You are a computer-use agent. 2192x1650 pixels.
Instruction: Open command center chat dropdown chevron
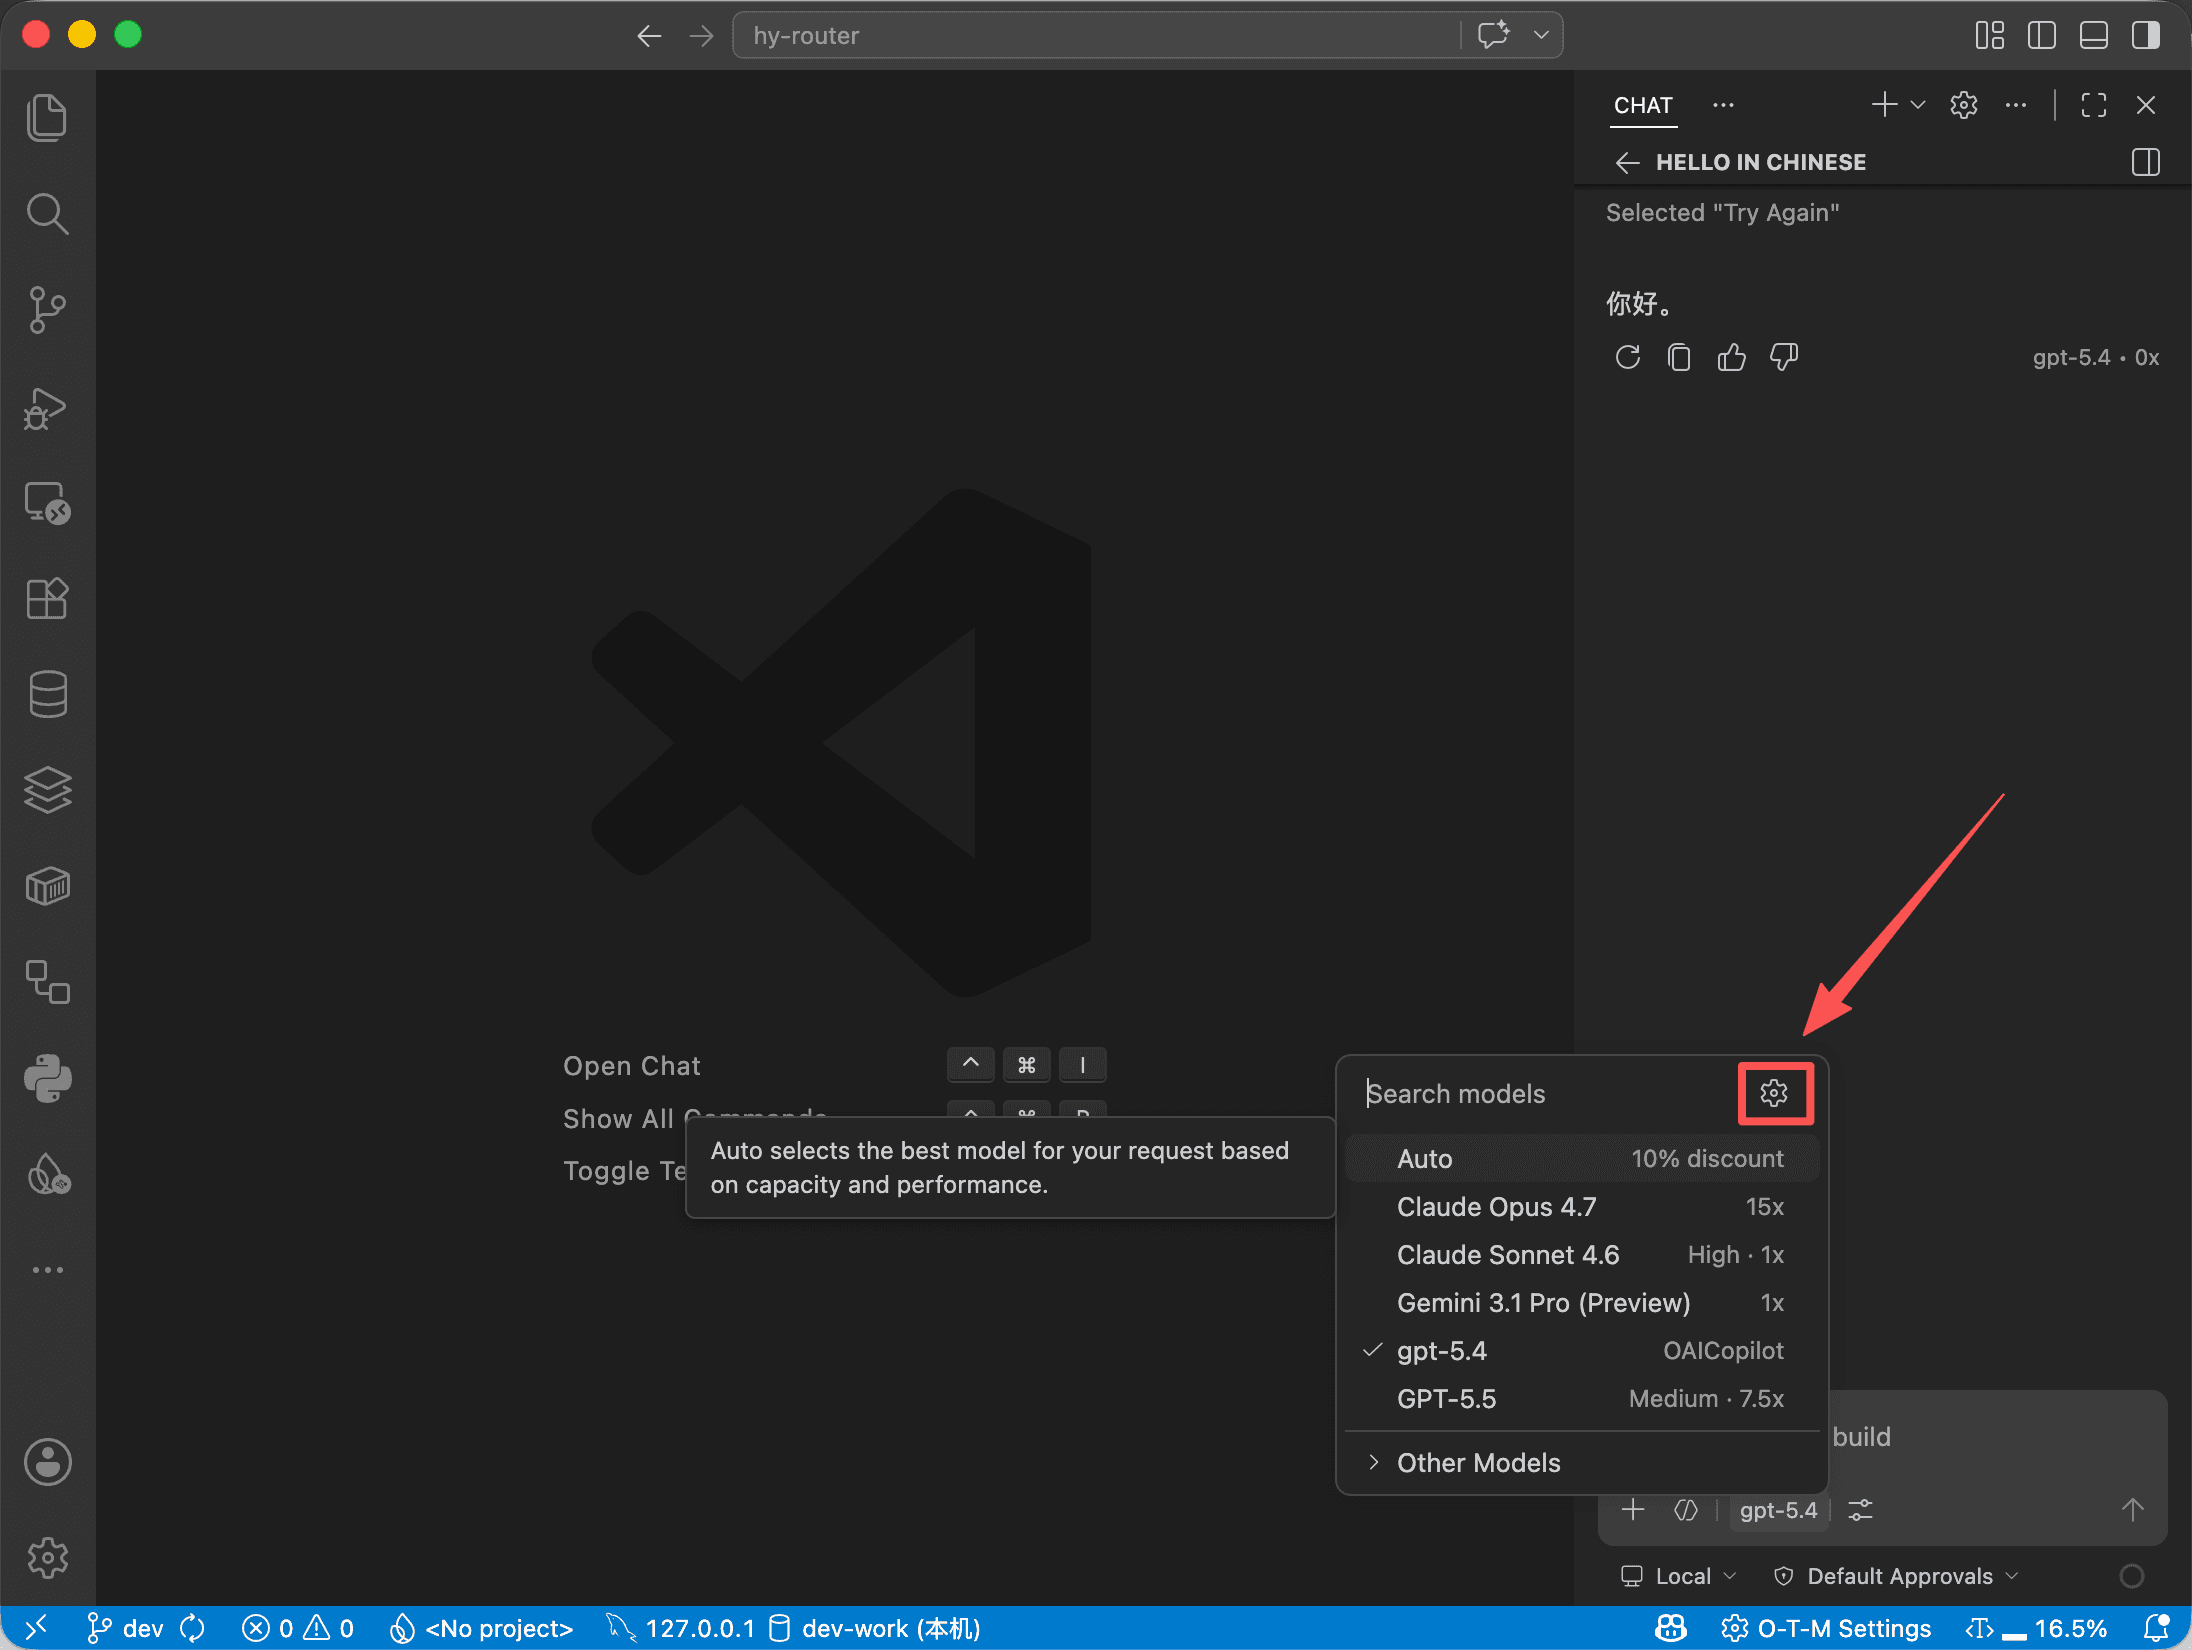[1541, 35]
